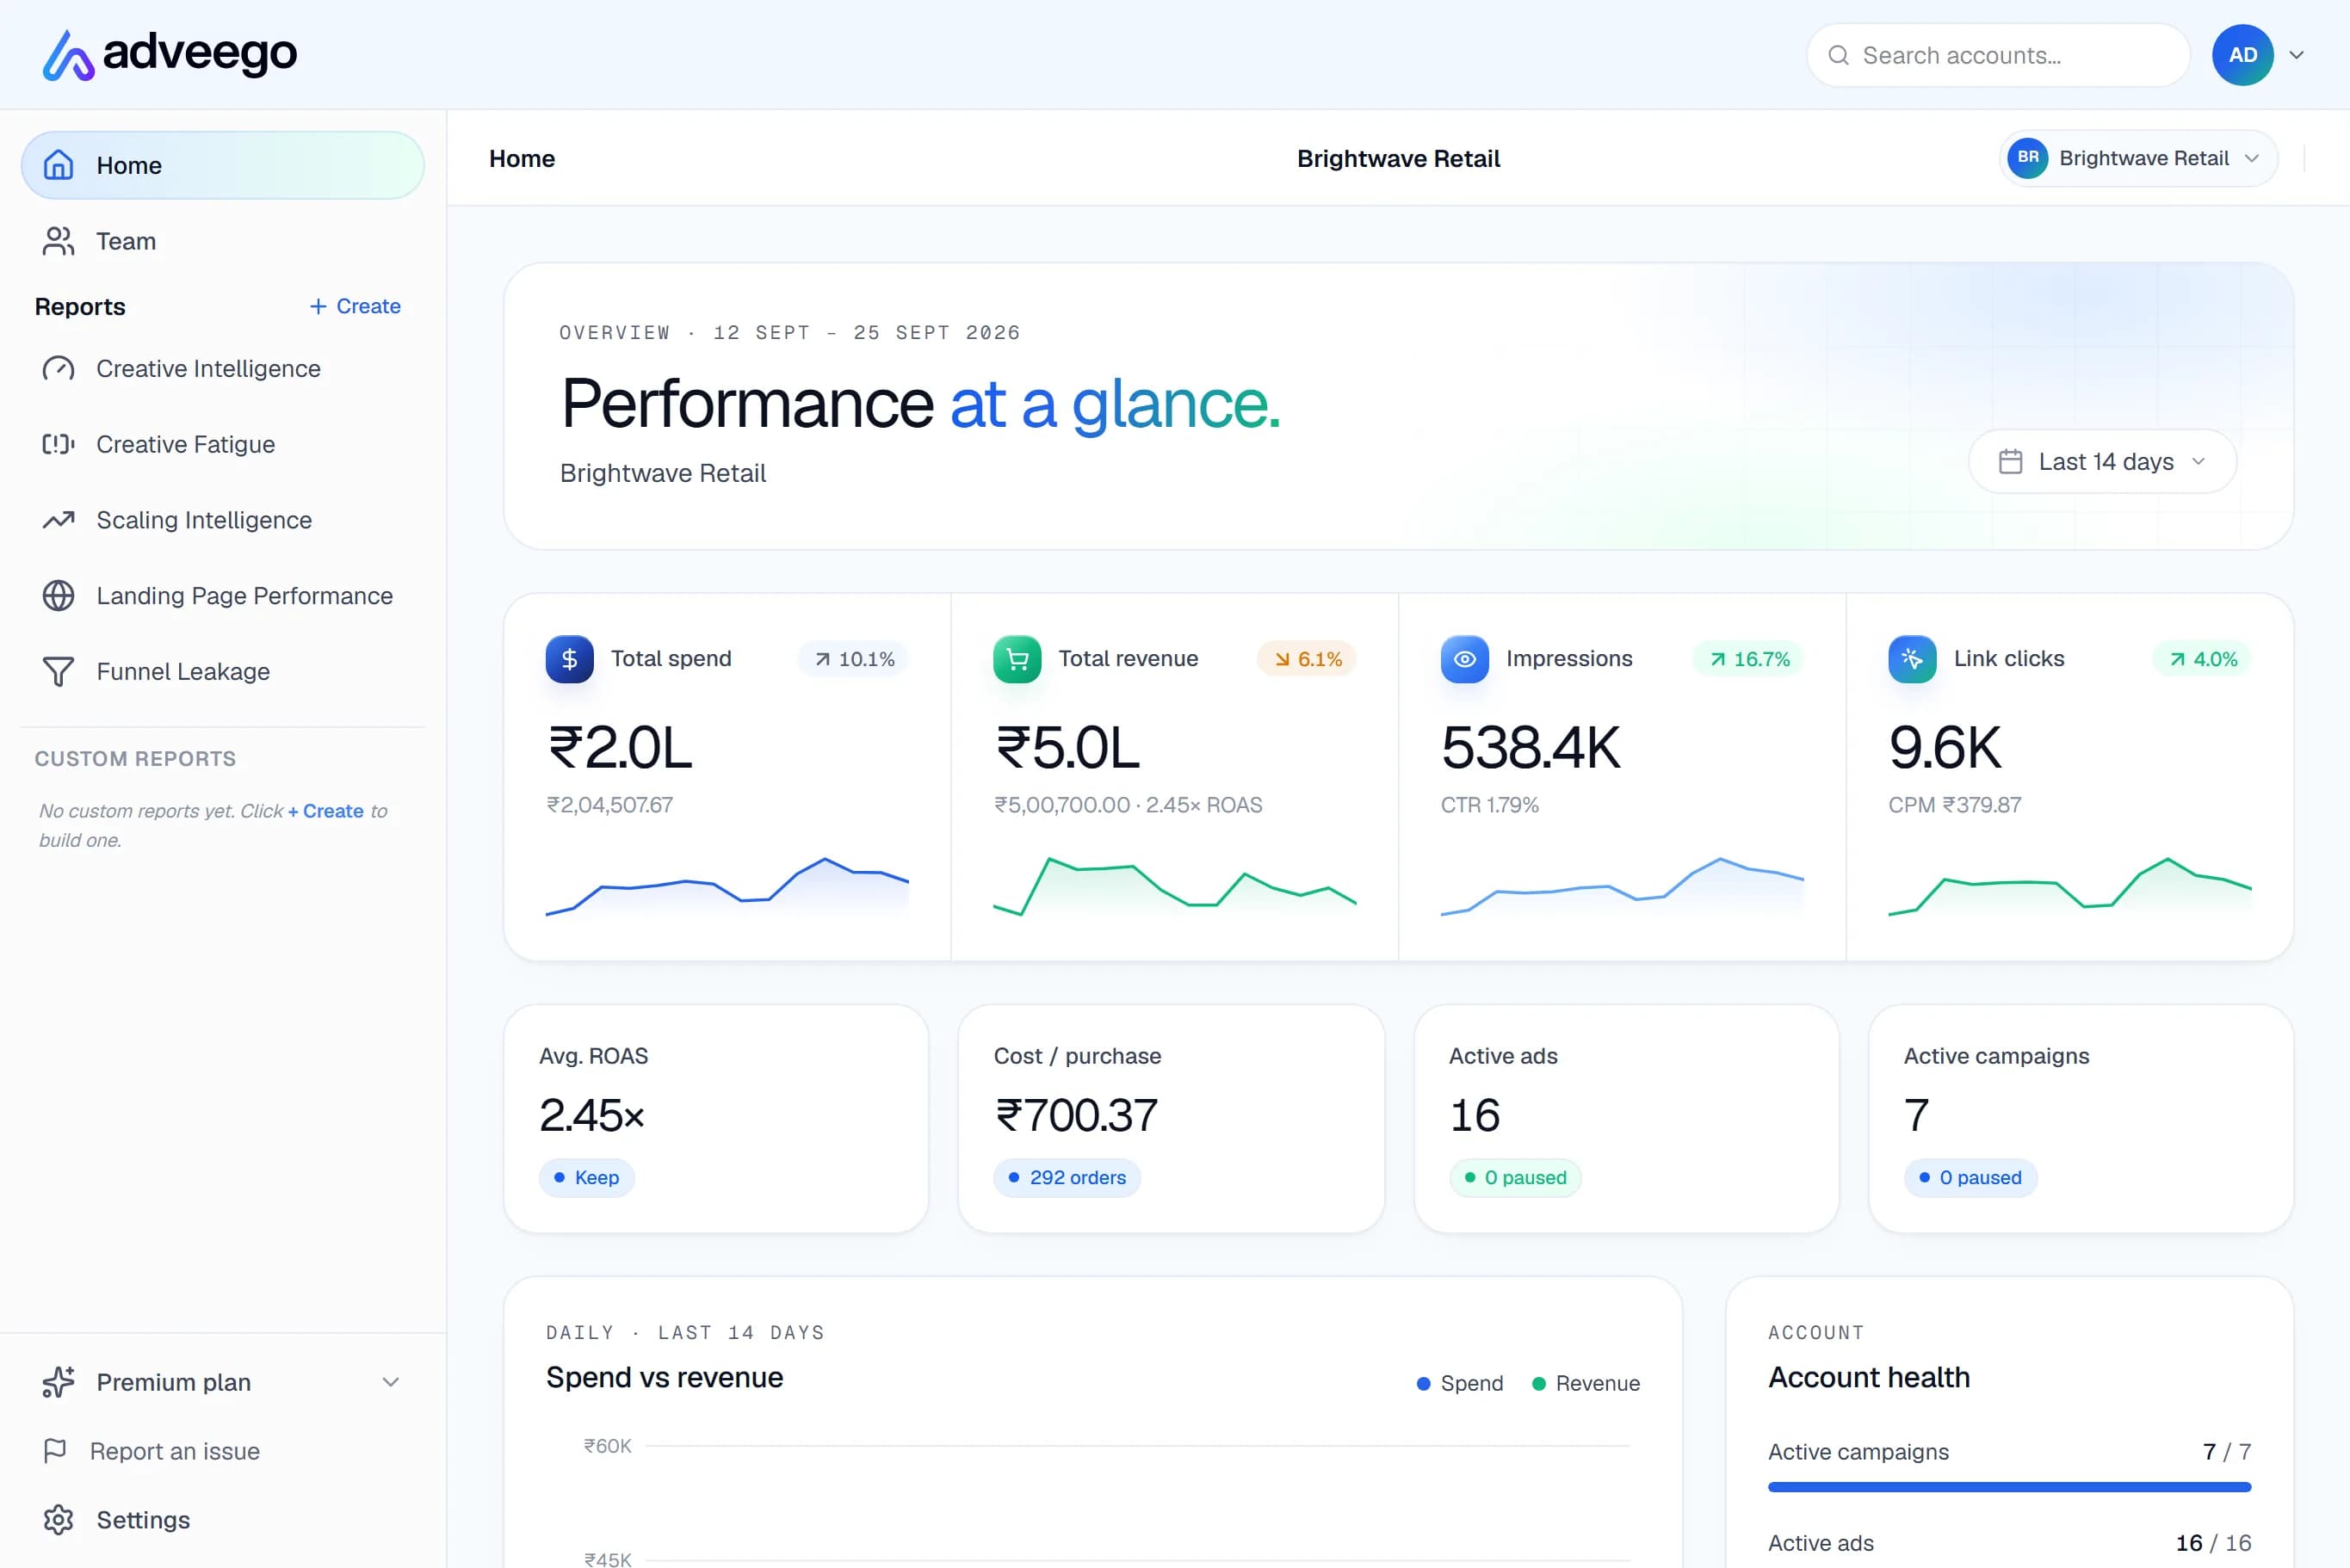Open the Last 14 days dropdown
Screen dimensions: 2350x1568
coord(2102,462)
